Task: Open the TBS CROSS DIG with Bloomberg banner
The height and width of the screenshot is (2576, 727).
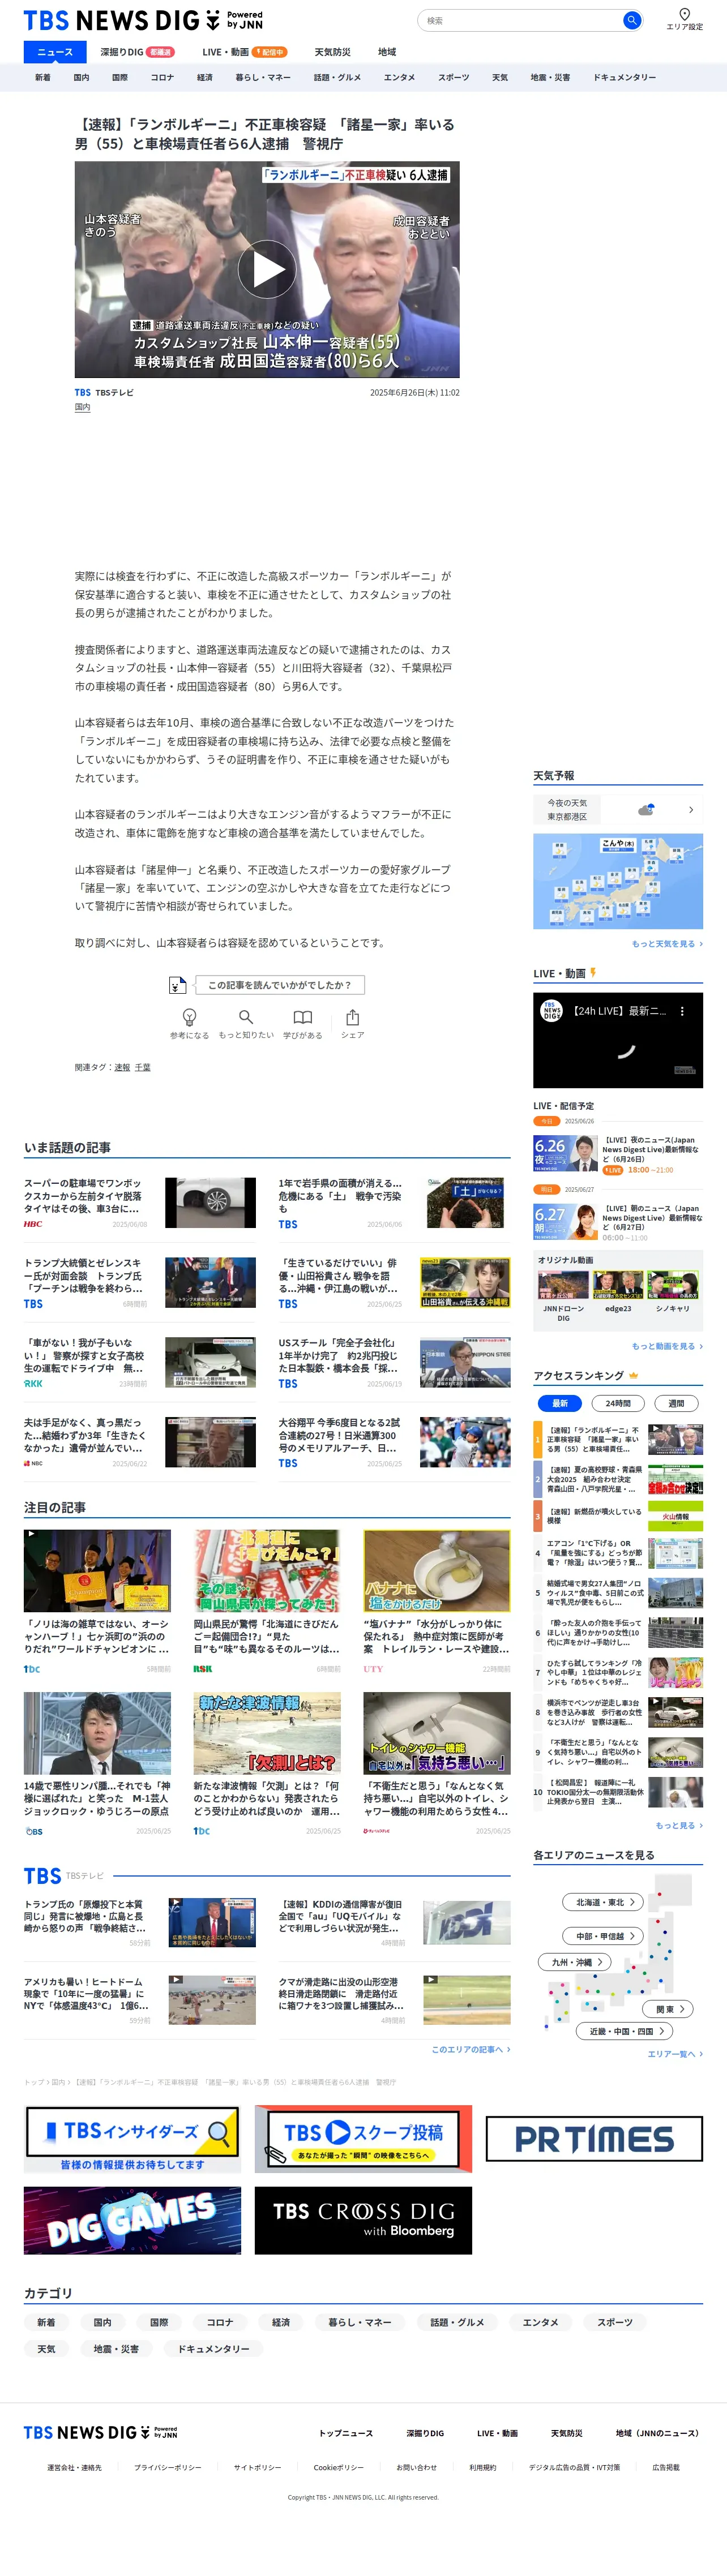Action: tap(363, 2220)
